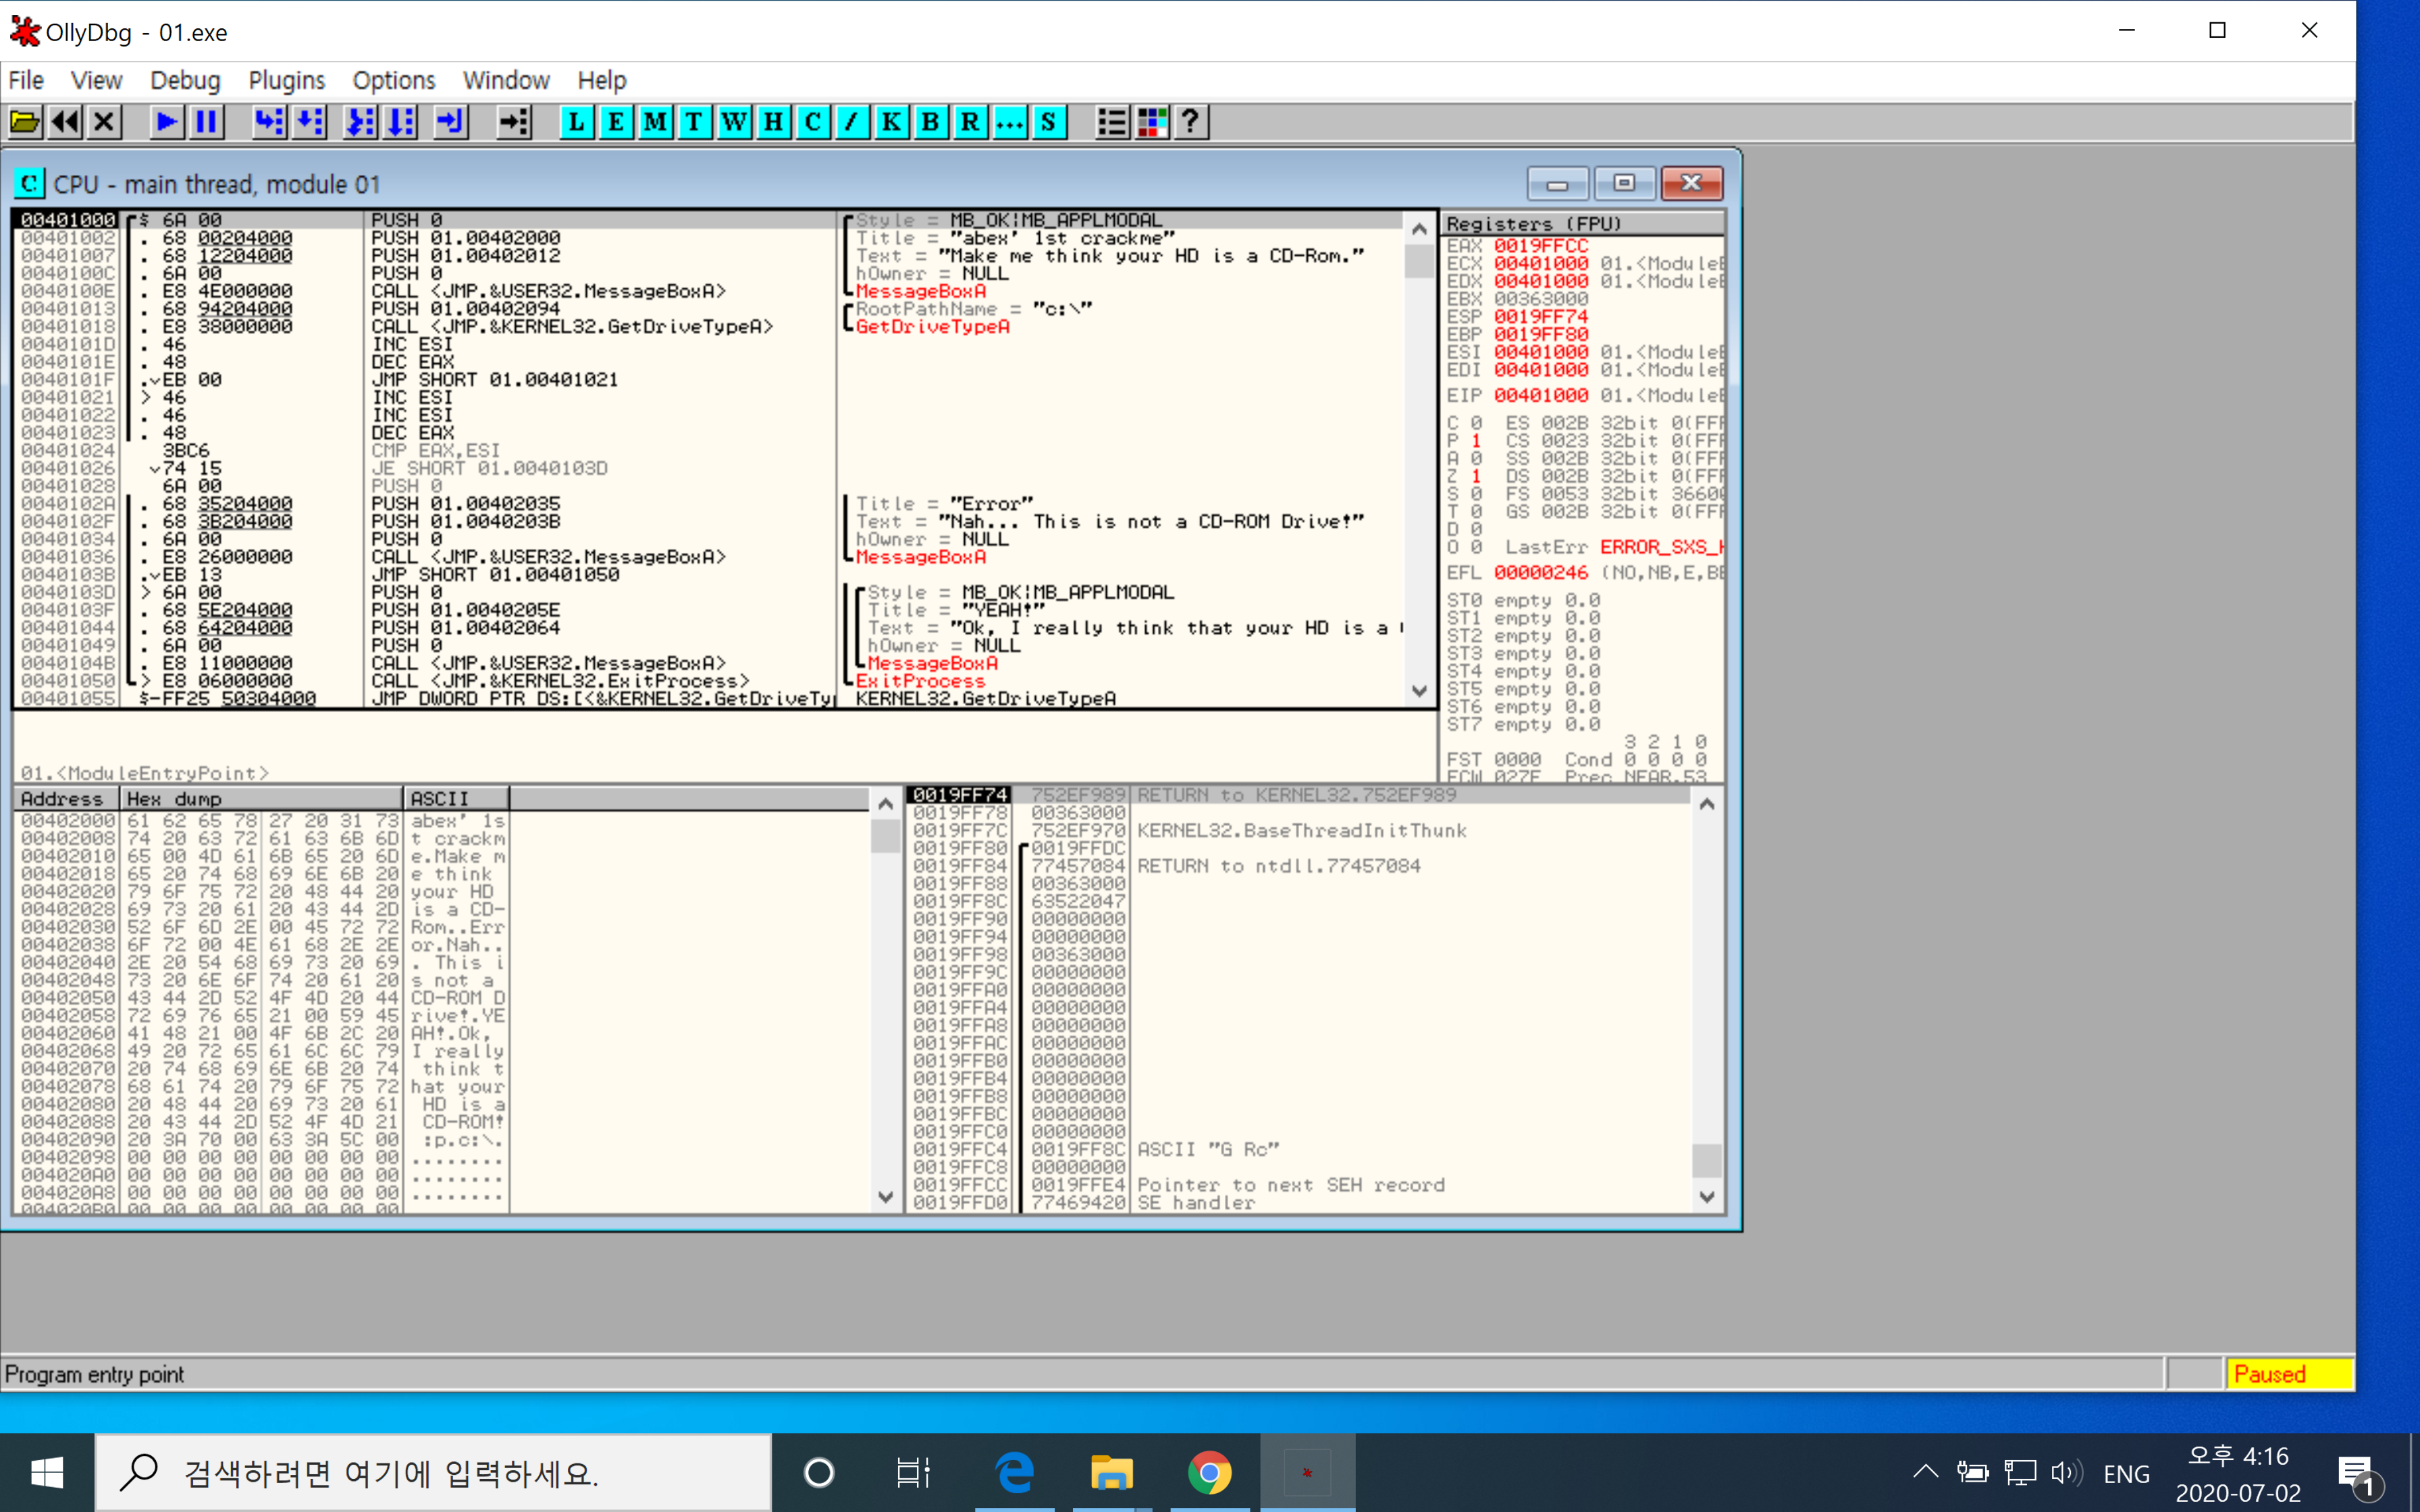Open Memory map with M button
Image resolution: width=2420 pixels, height=1512 pixels.
655,122
